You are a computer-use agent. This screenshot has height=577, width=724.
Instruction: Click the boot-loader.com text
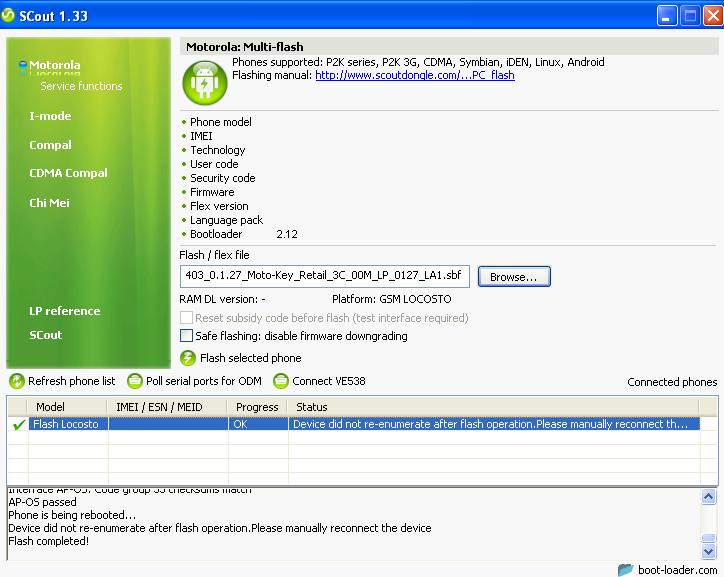coord(677,570)
